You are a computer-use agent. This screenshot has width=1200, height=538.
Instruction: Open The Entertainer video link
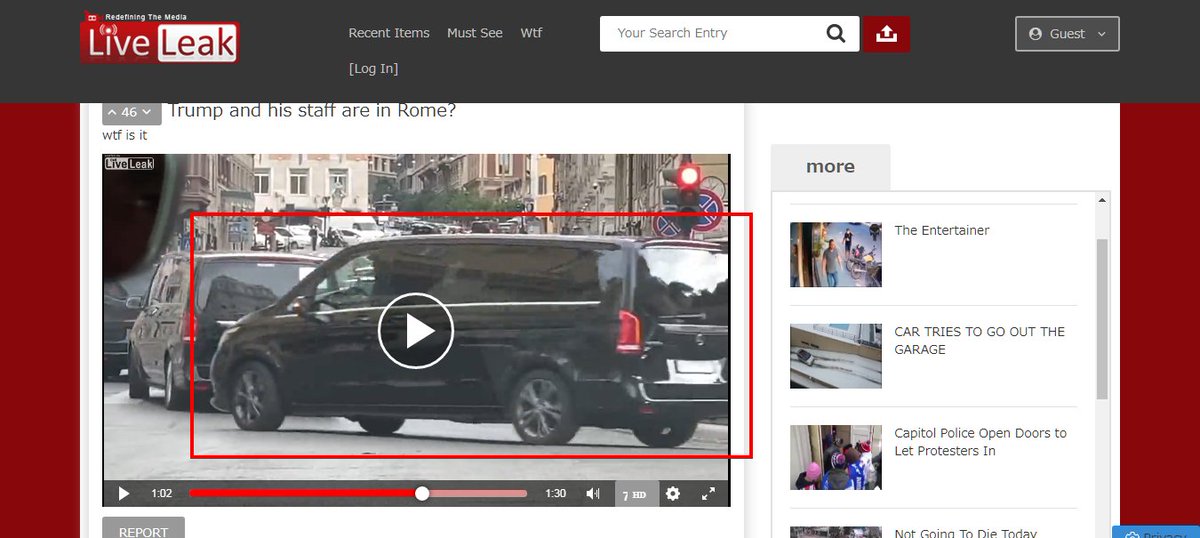(942, 230)
